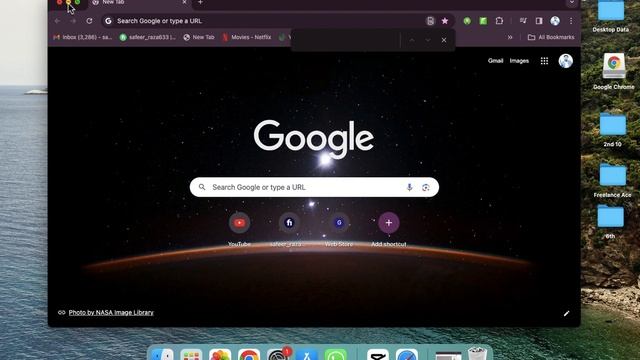Open the Inbox Gmail bookmark
The width and height of the screenshot is (640, 360).
tap(82, 37)
